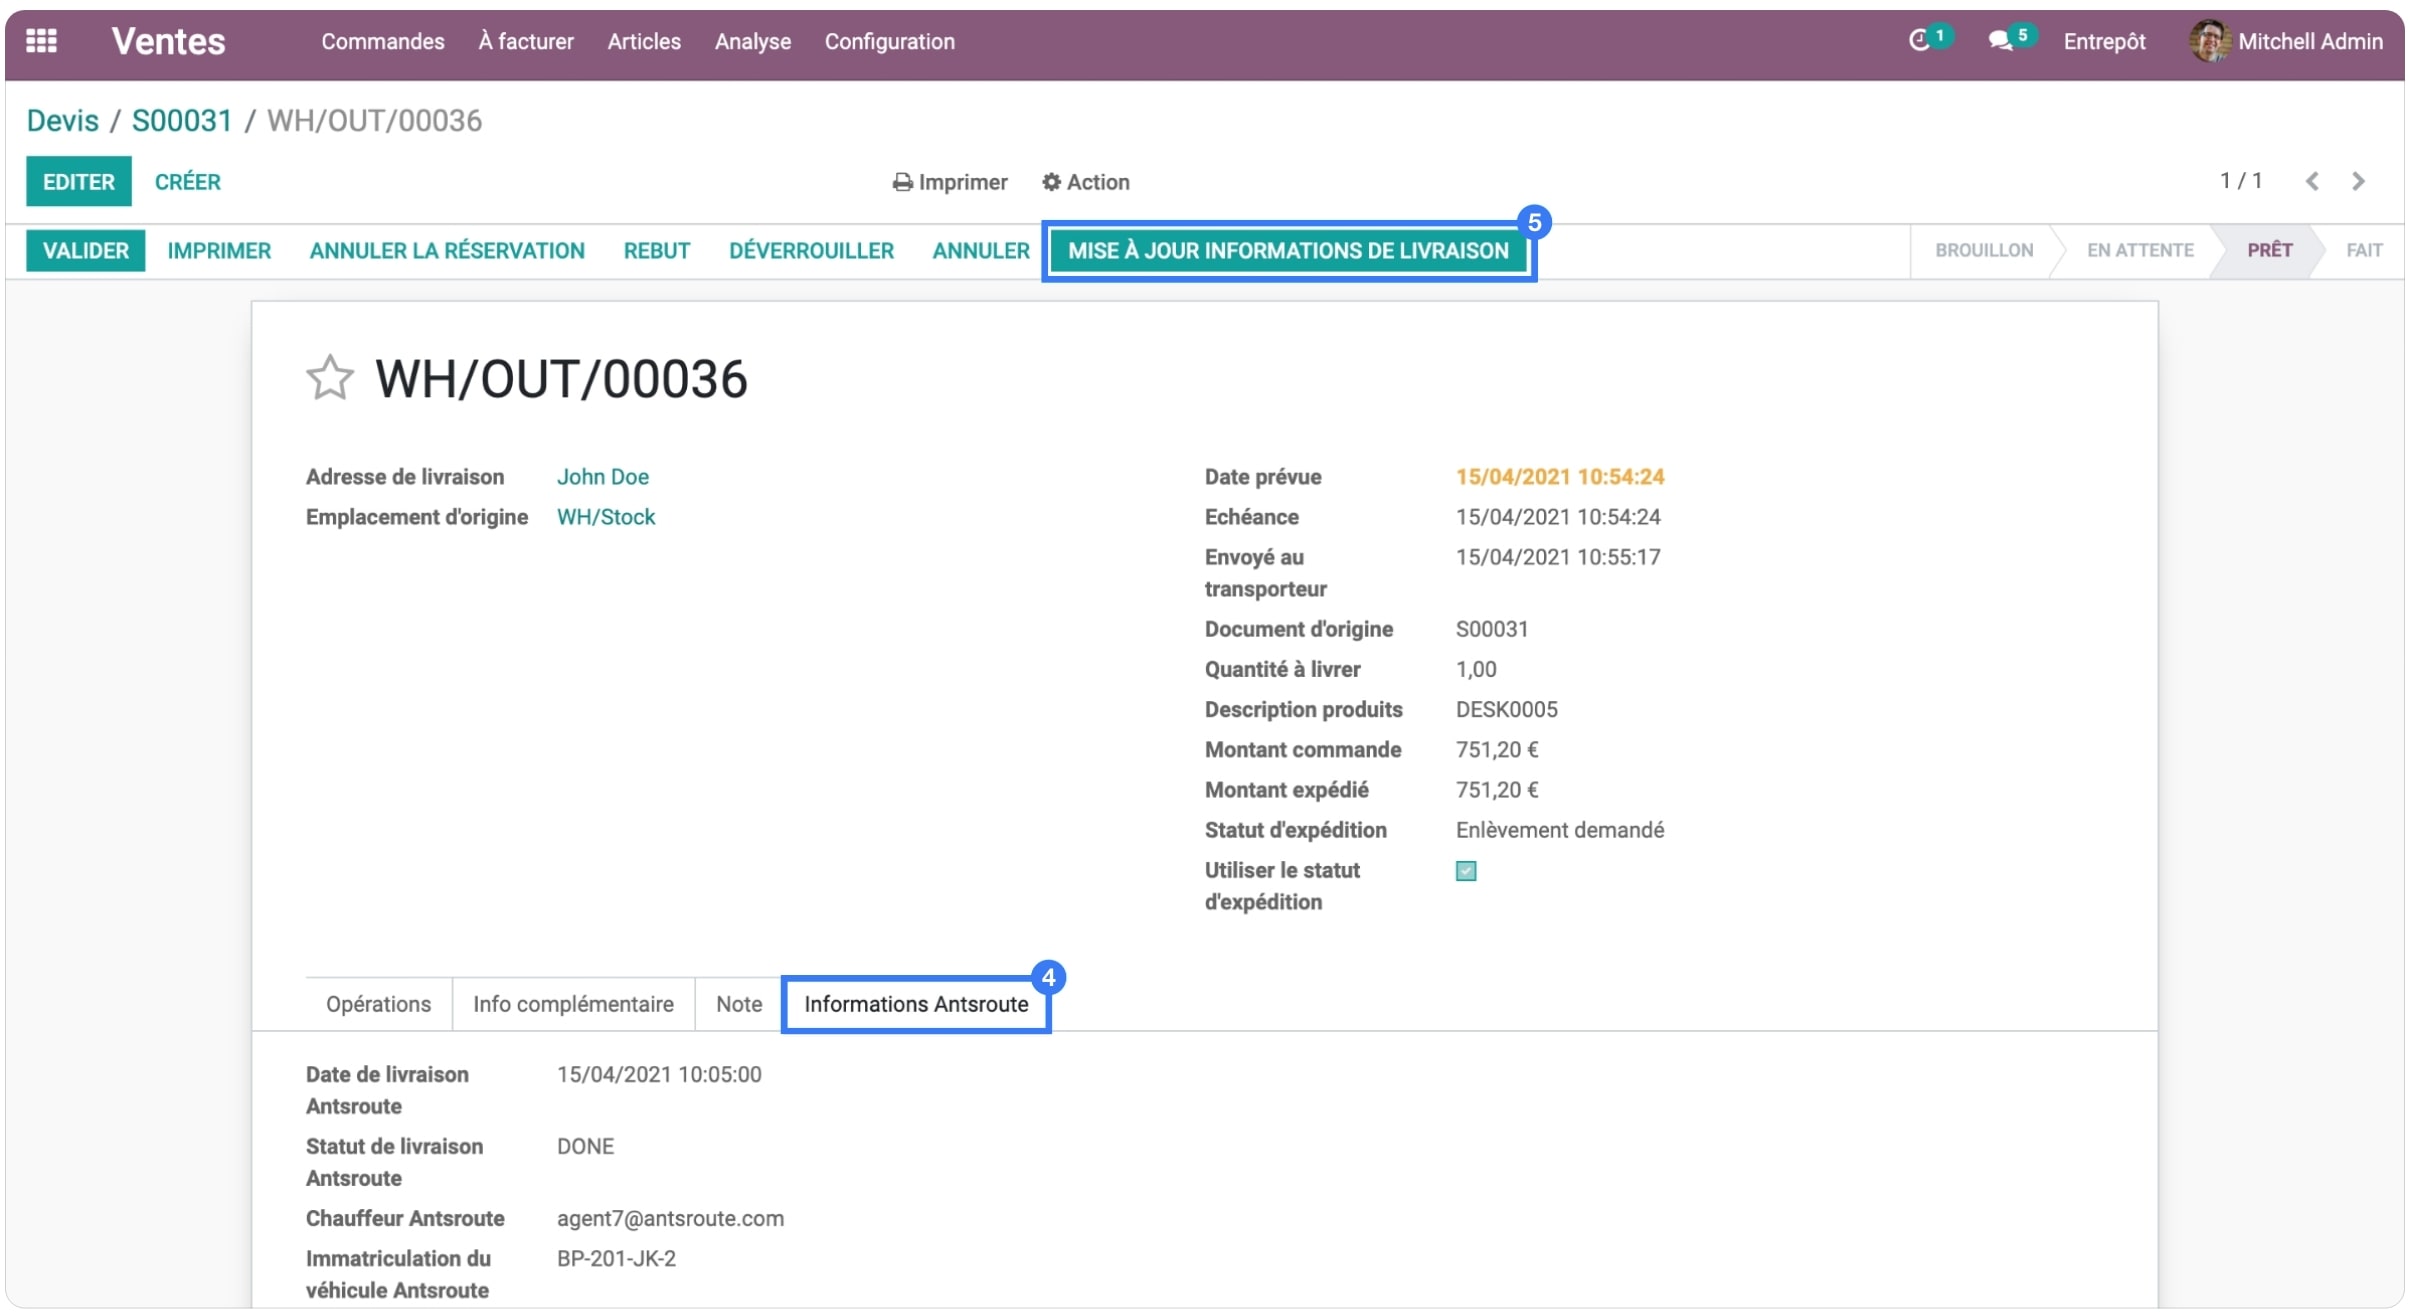
Task: Click the EDITER button
Action: coord(78,181)
